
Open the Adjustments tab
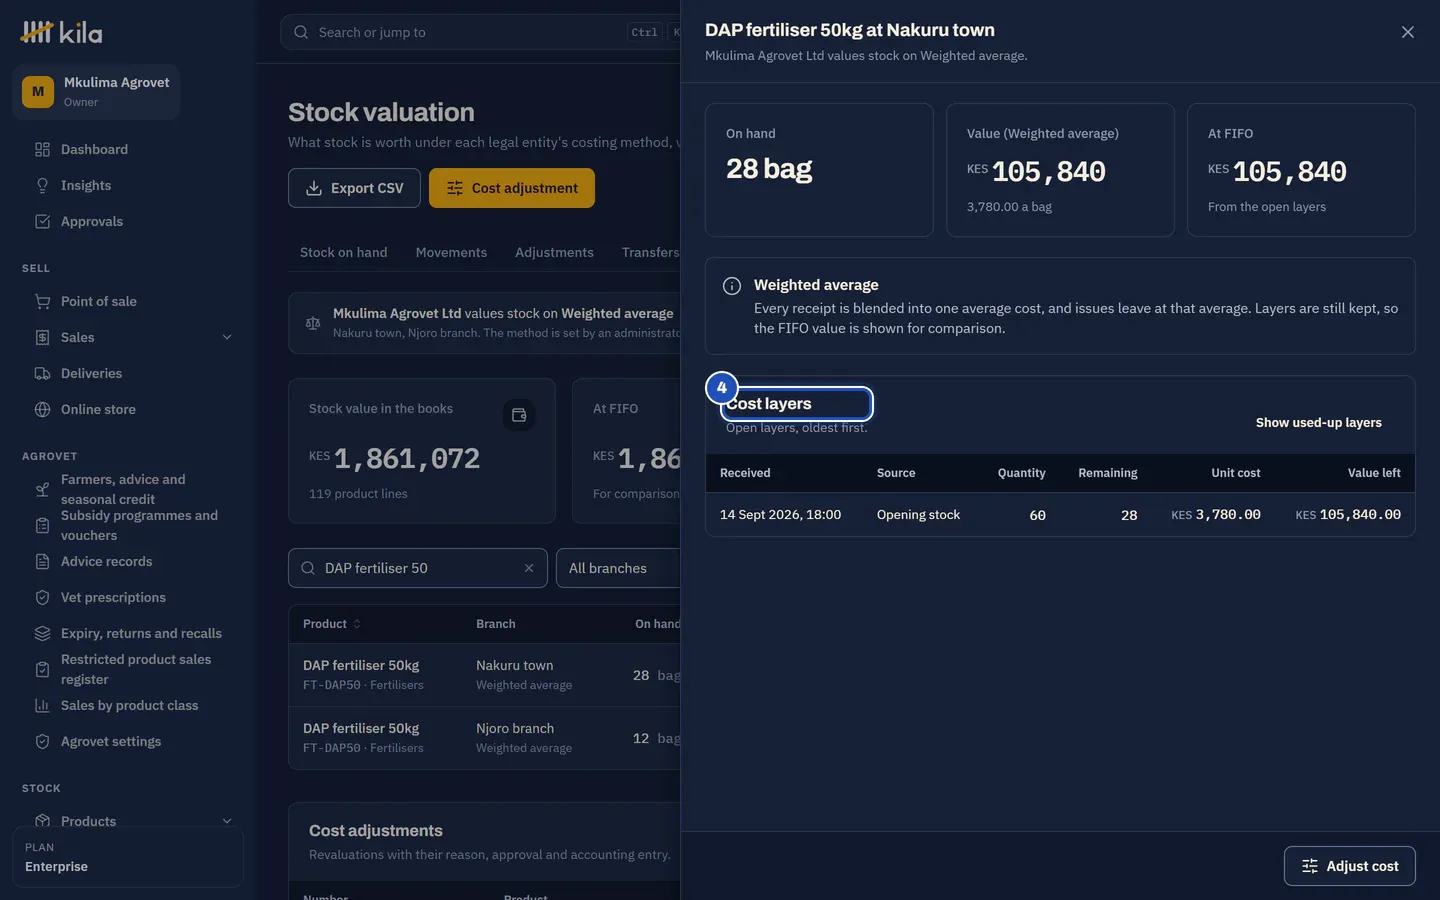click(554, 253)
